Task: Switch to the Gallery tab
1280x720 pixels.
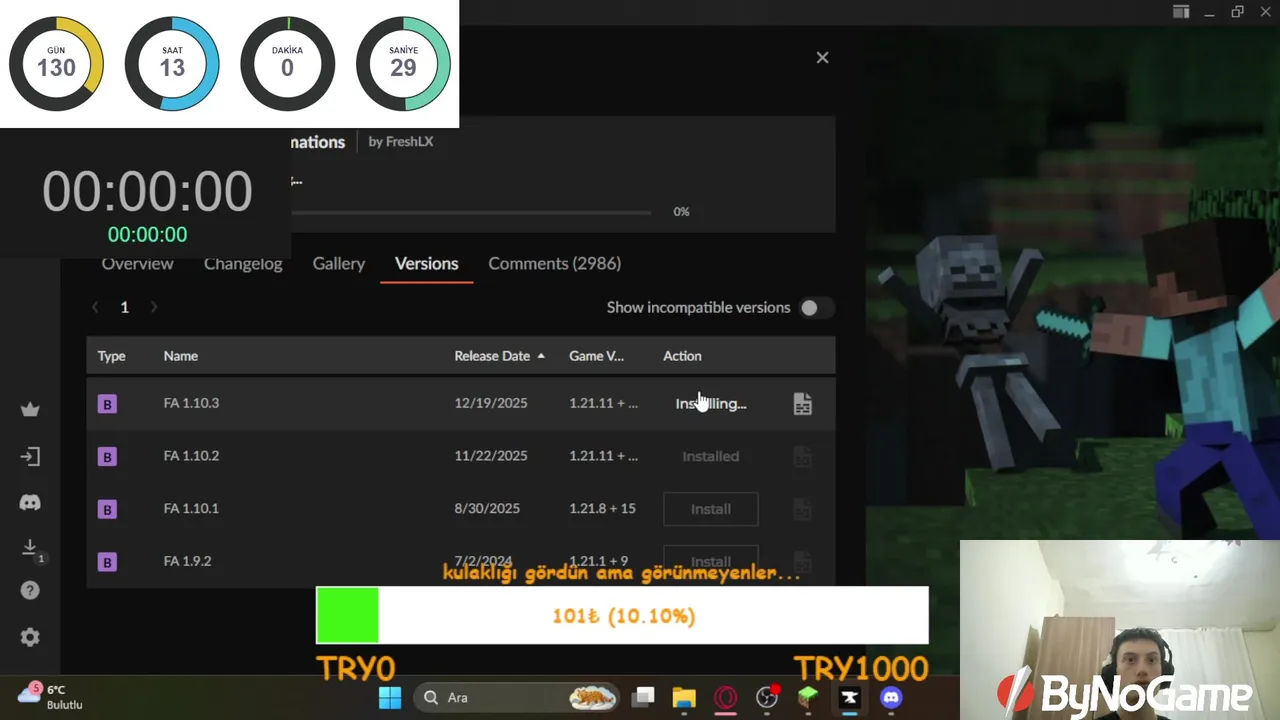Action: pyautogui.click(x=338, y=264)
